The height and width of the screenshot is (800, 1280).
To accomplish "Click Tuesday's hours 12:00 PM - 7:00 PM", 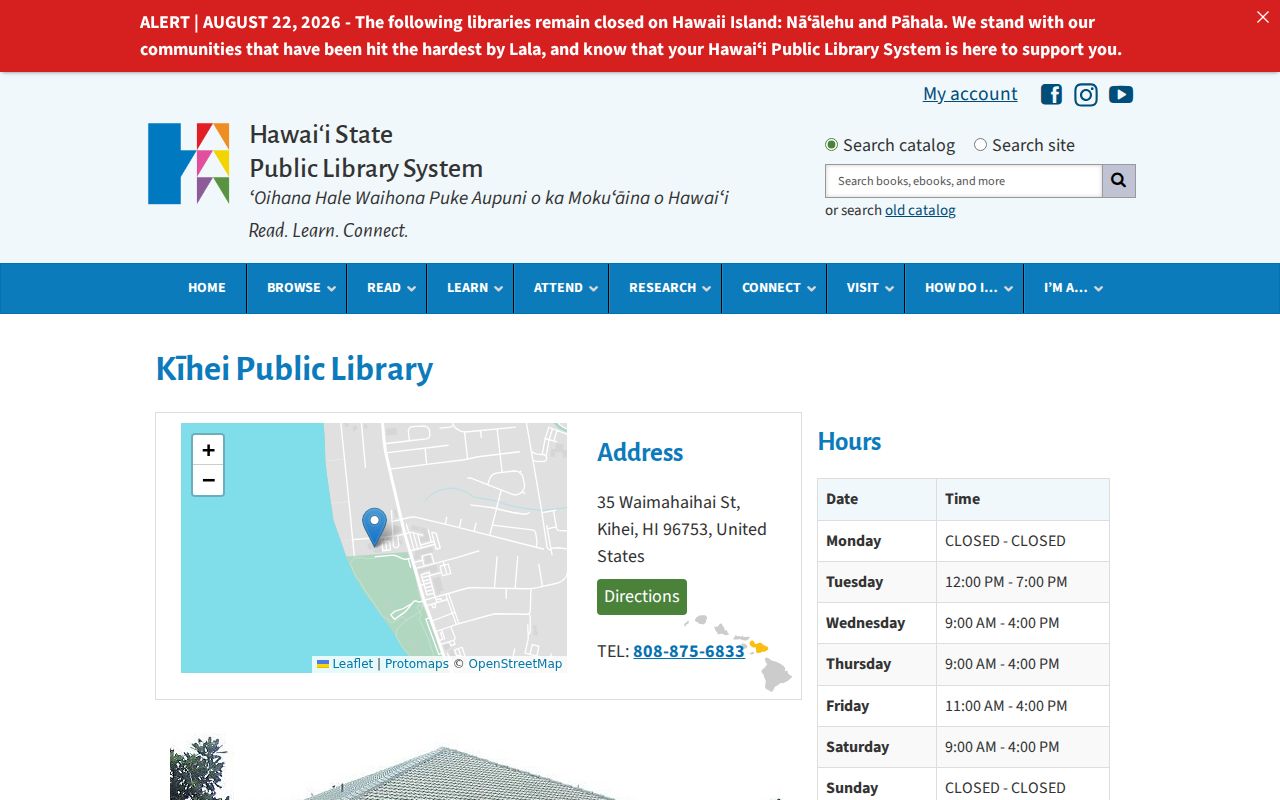I will click(1006, 582).
